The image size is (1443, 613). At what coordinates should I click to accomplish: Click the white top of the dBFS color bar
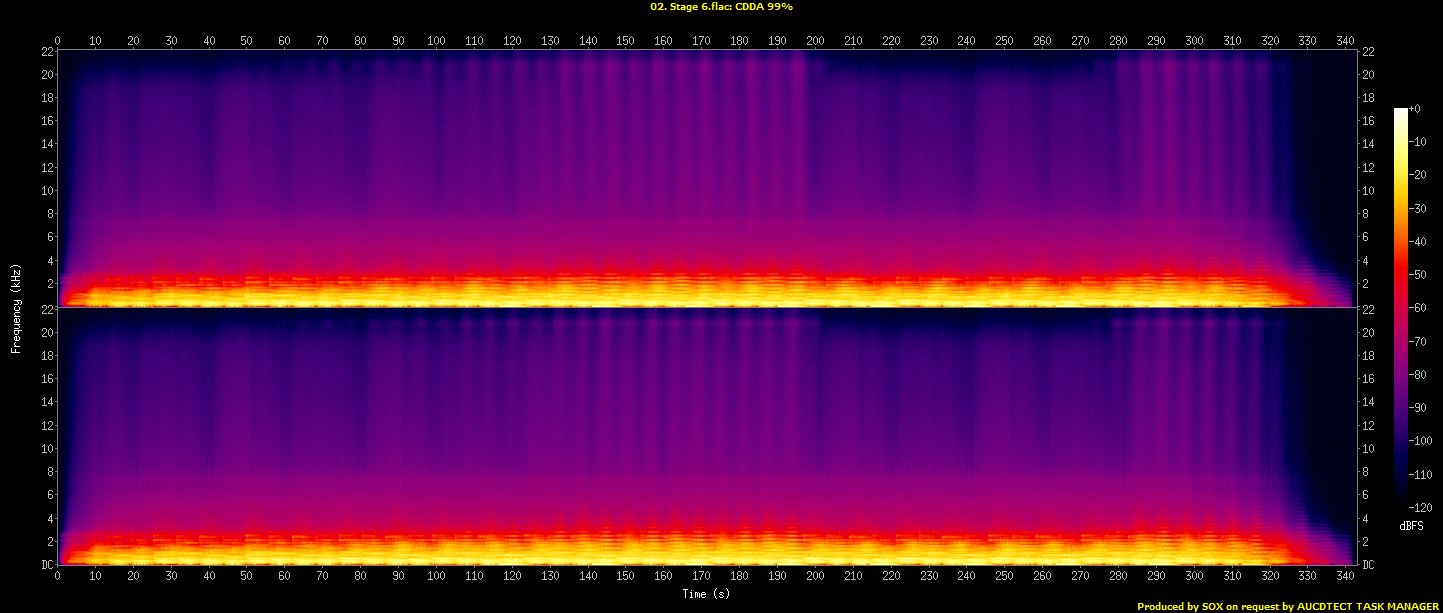click(1400, 113)
